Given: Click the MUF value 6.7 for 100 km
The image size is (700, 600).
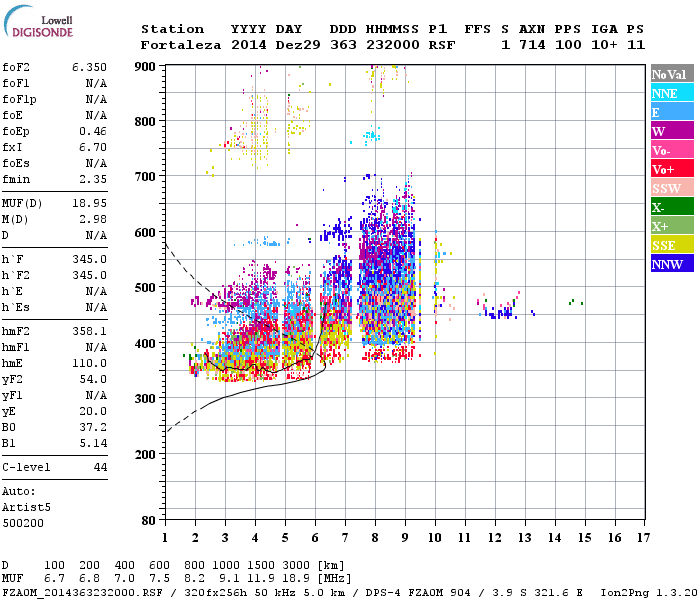Looking at the screenshot, I should (54, 579).
